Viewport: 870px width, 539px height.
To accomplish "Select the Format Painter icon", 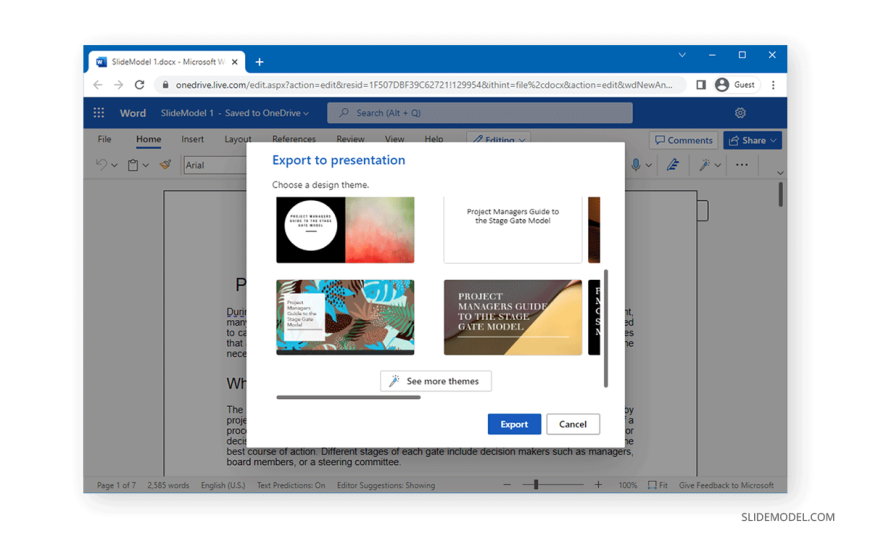I will (x=165, y=164).
